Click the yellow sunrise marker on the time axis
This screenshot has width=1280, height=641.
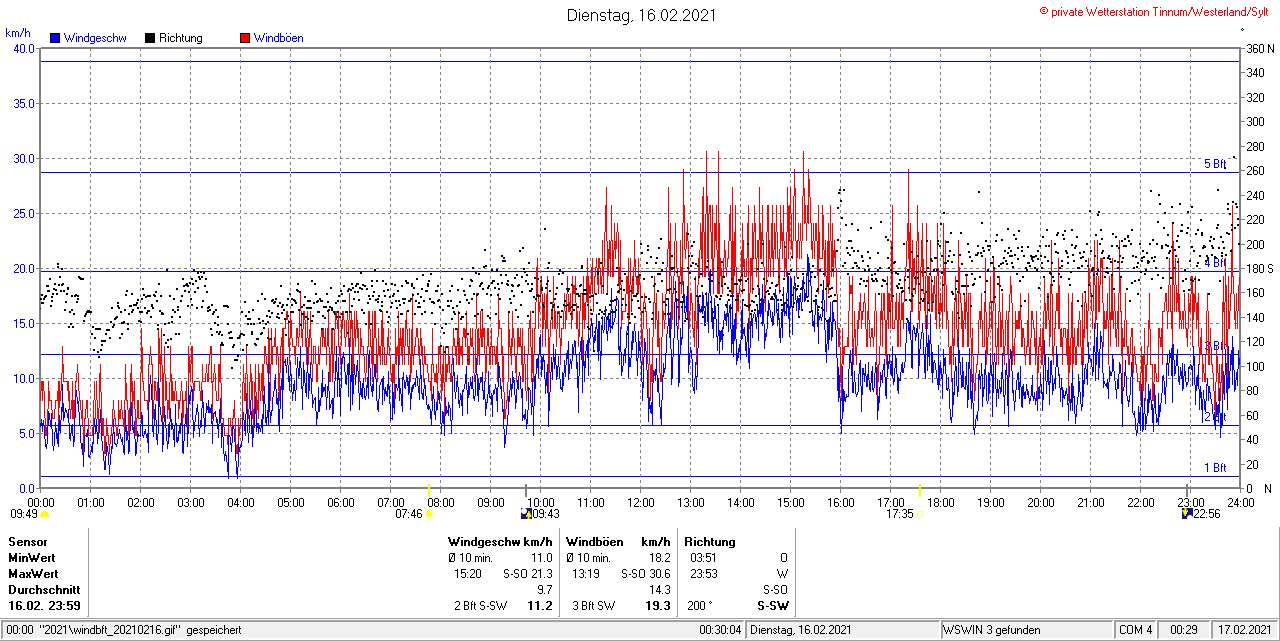428,489
